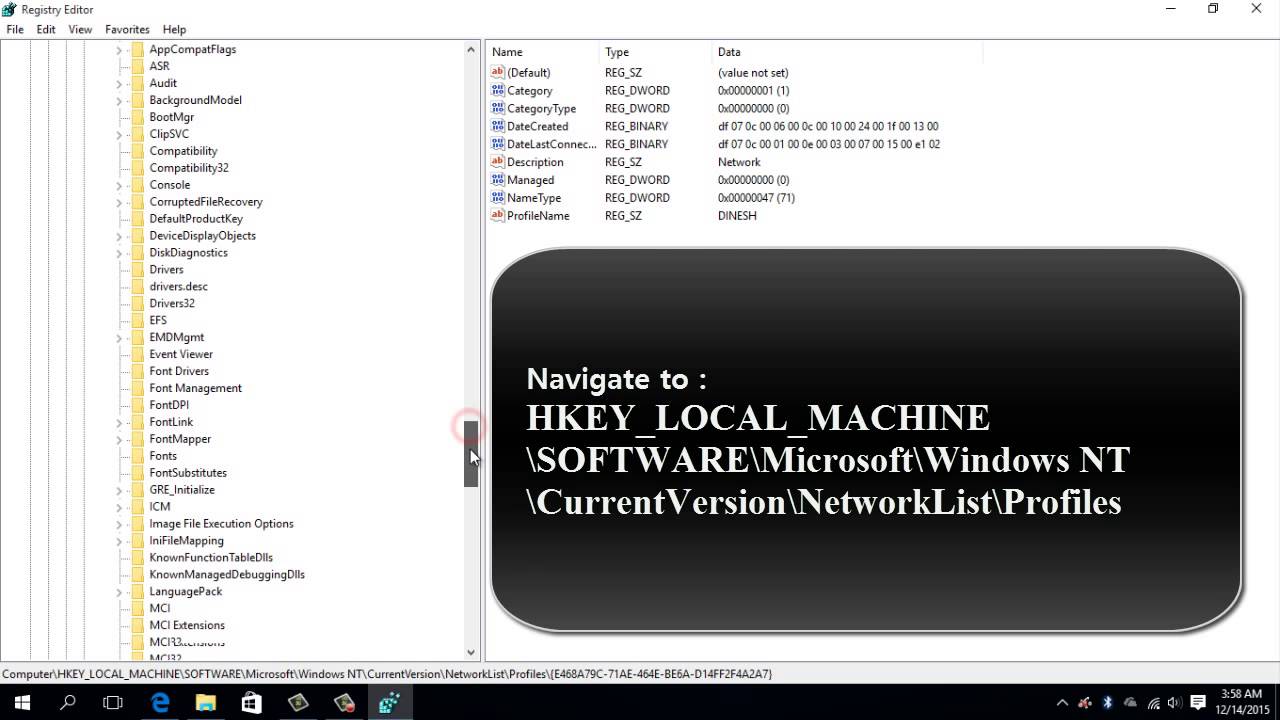Select the FontSubstitutes key

coord(188,473)
